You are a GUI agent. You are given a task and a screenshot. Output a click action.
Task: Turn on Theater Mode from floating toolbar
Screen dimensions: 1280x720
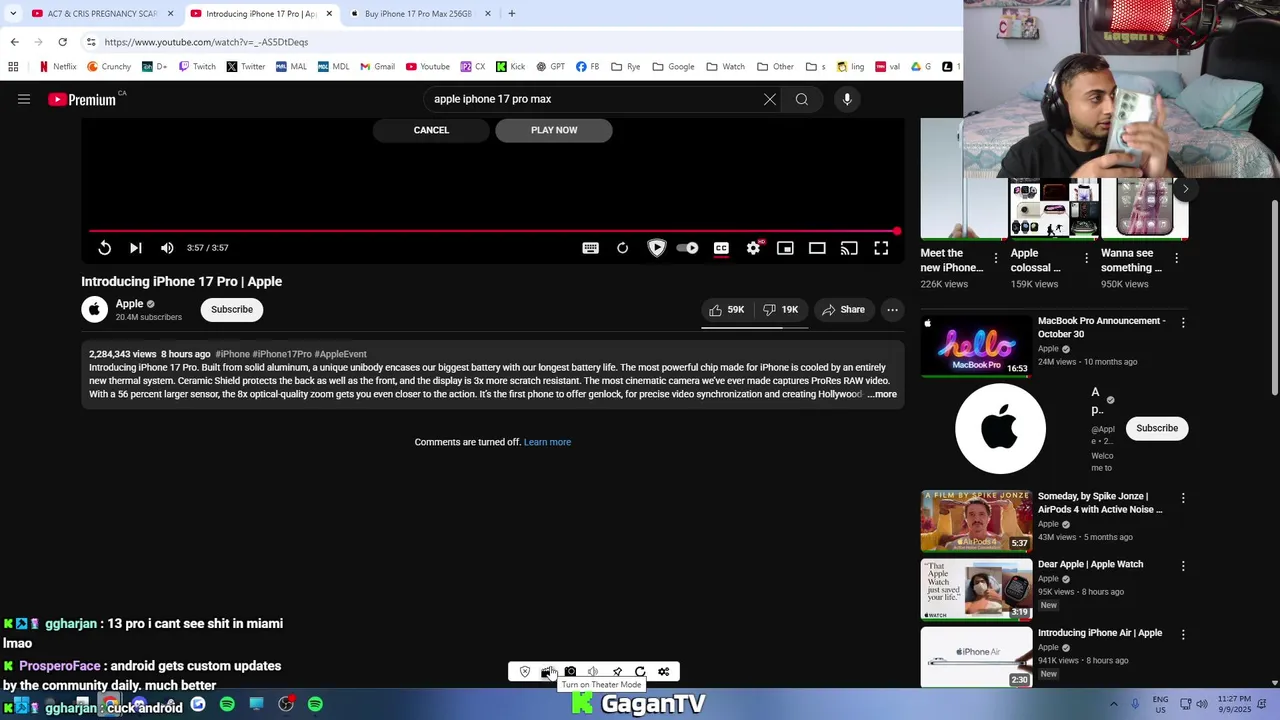(x=547, y=672)
